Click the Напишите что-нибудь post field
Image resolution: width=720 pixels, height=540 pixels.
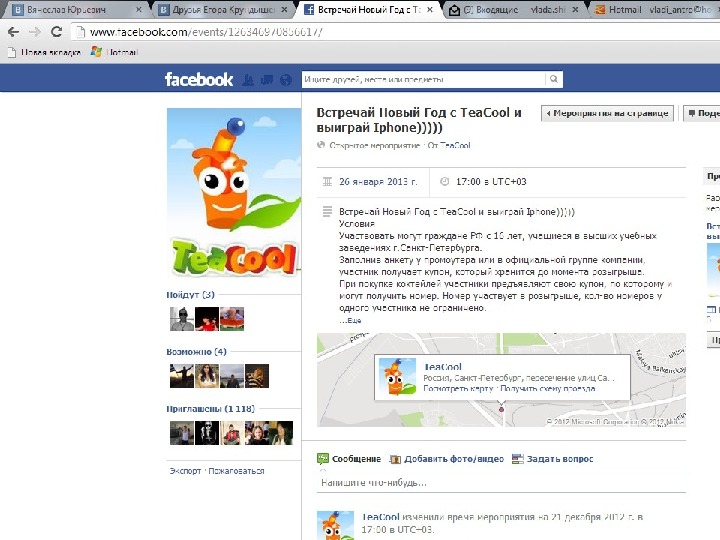point(501,482)
